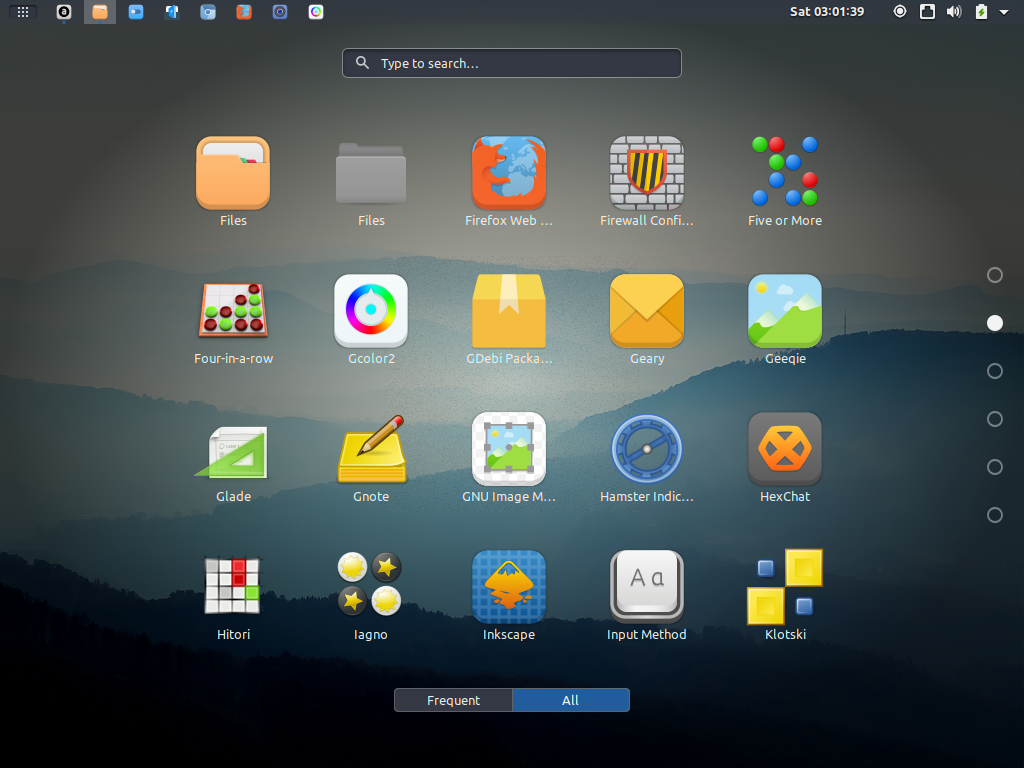This screenshot has width=1024, height=768.
Task: Jump to the third app page dot
Action: (995, 371)
